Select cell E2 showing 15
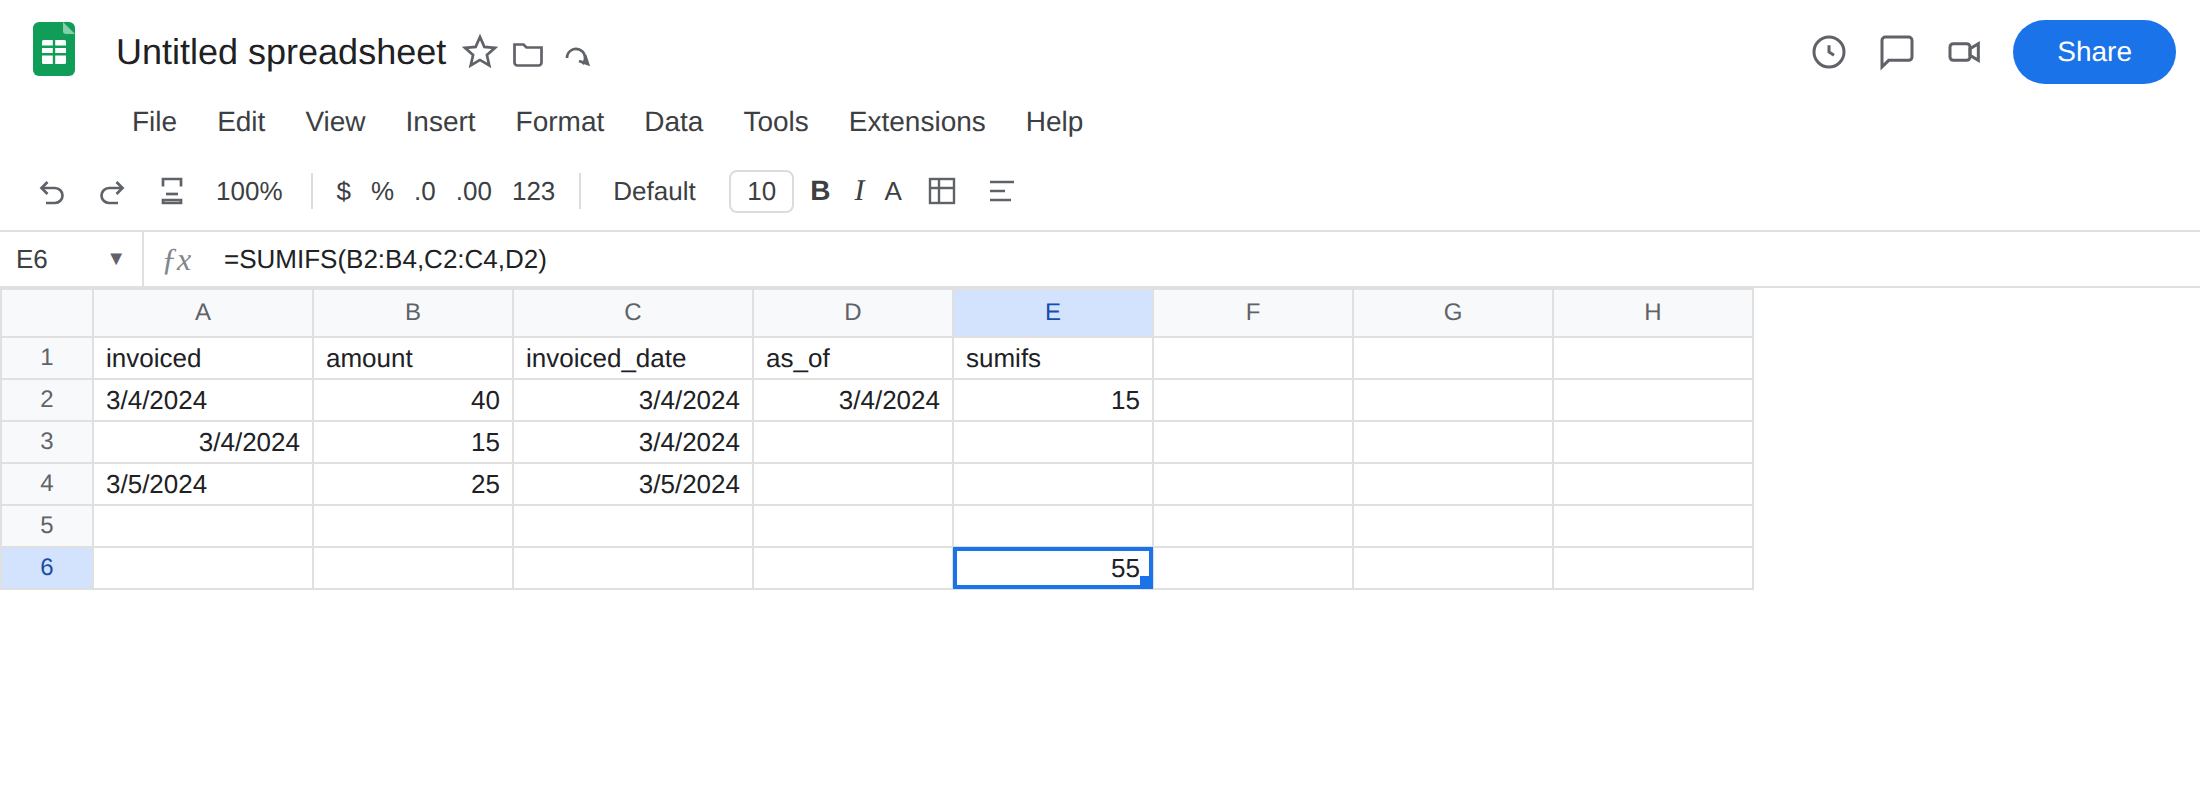This screenshot has height=800, width=2200. (x=1053, y=400)
